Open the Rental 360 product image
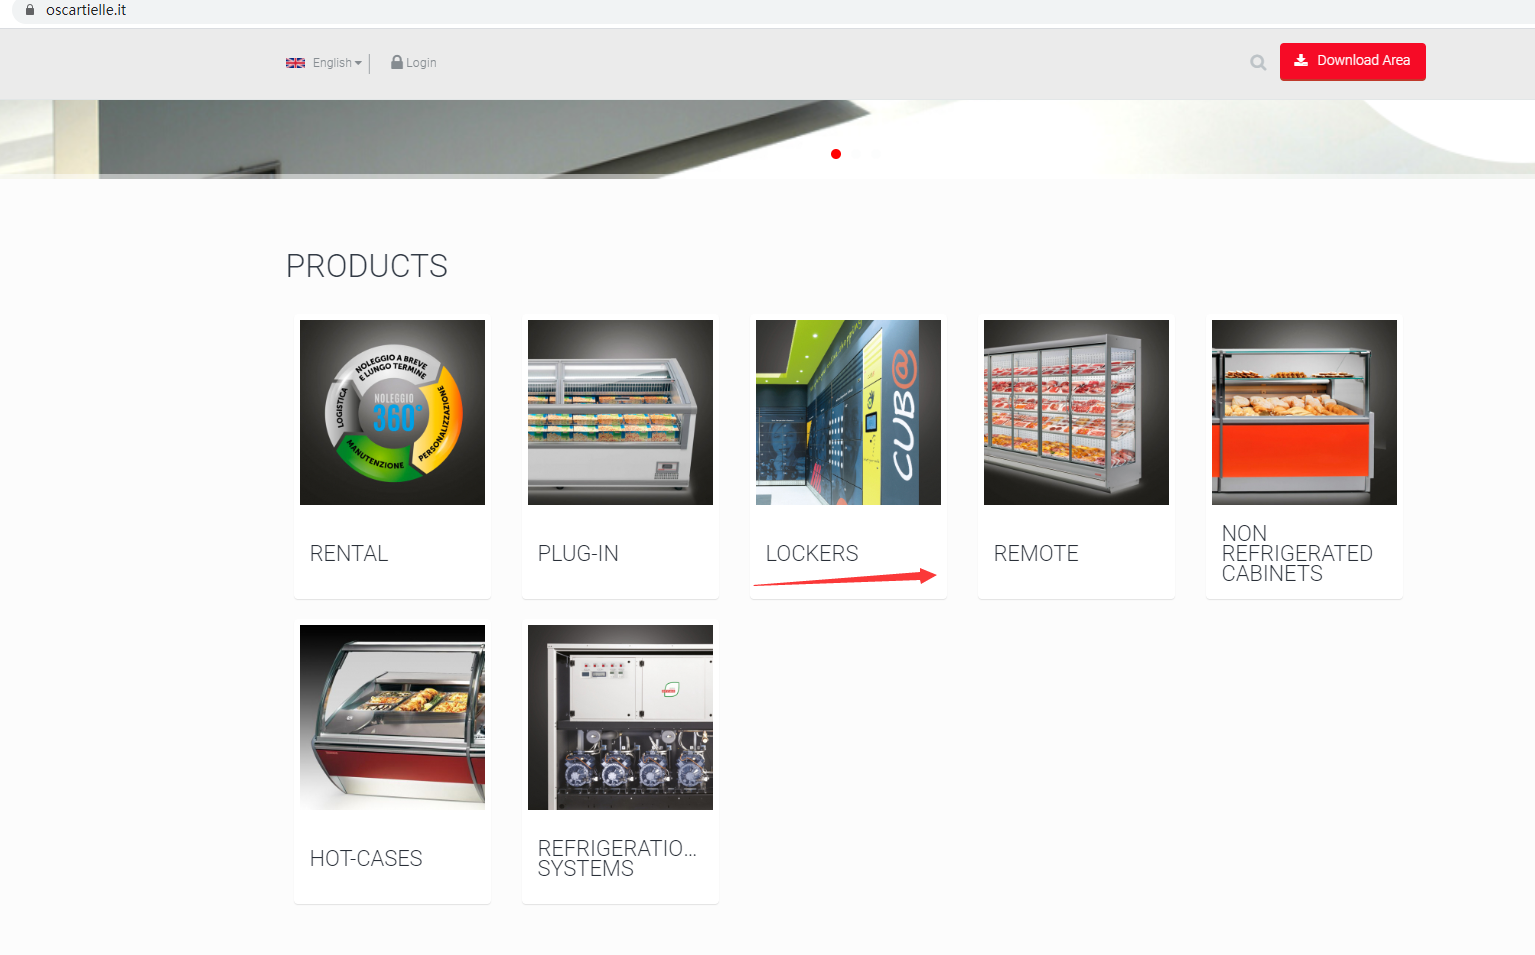 coord(392,412)
